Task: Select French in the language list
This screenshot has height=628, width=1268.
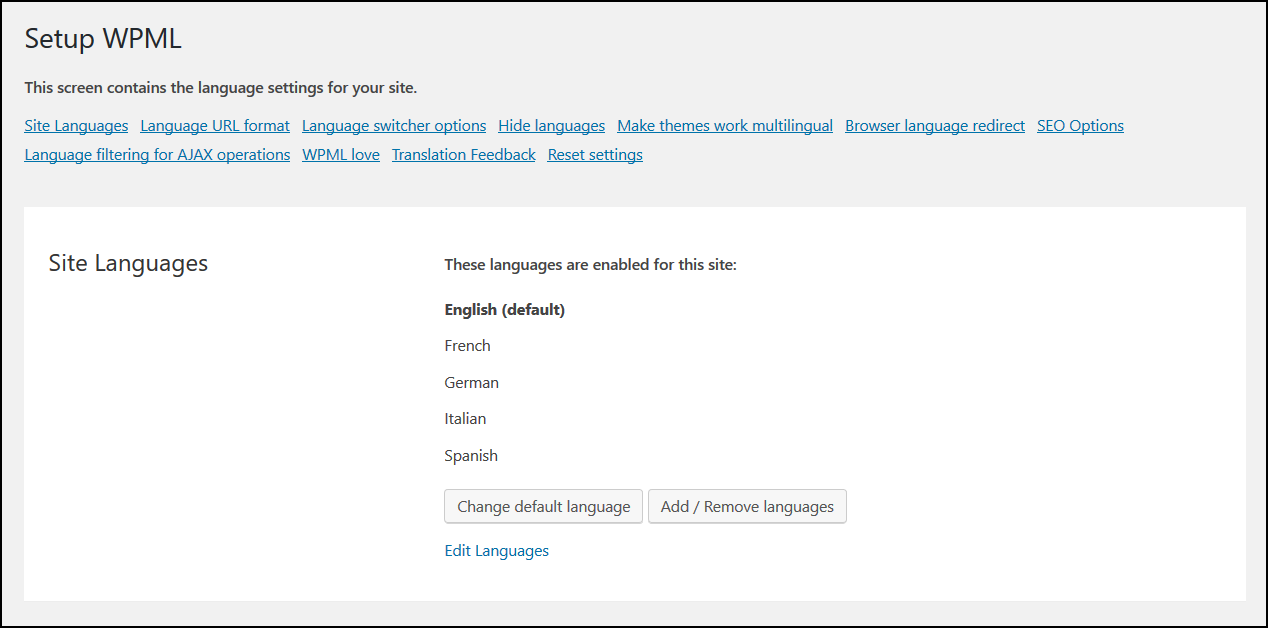Action: coord(467,345)
